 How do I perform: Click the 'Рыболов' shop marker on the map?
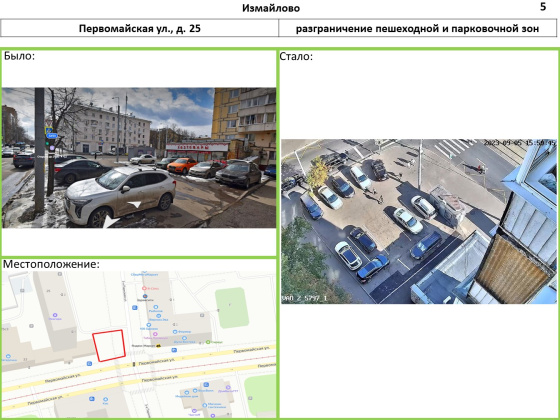(x=156, y=307)
